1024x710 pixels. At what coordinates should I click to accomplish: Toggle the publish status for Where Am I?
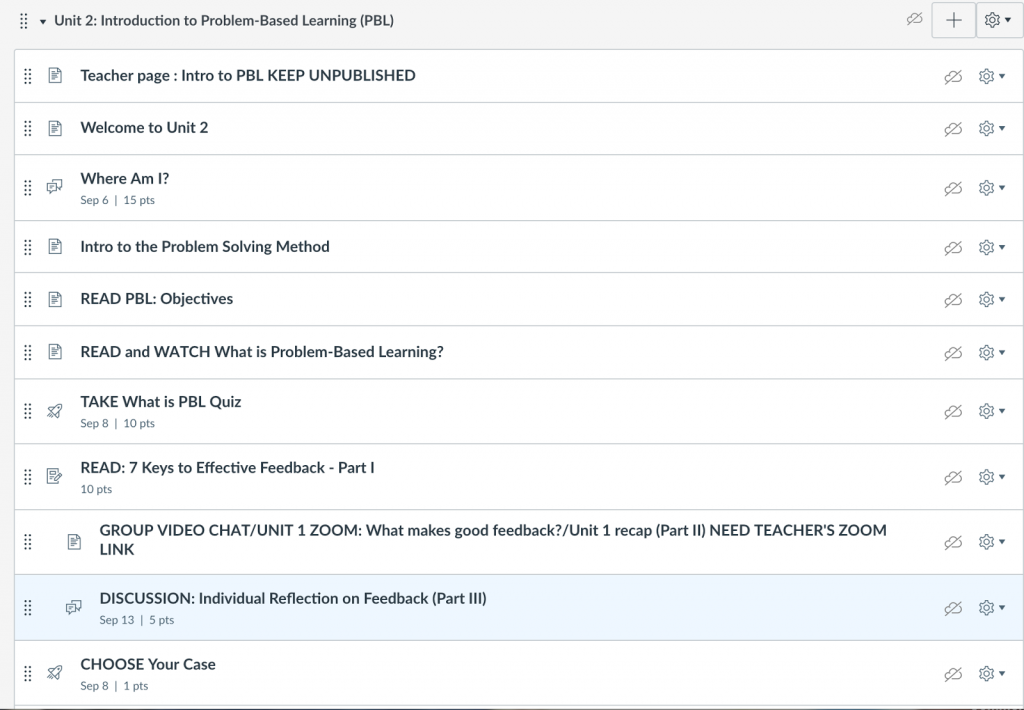[x=953, y=189]
